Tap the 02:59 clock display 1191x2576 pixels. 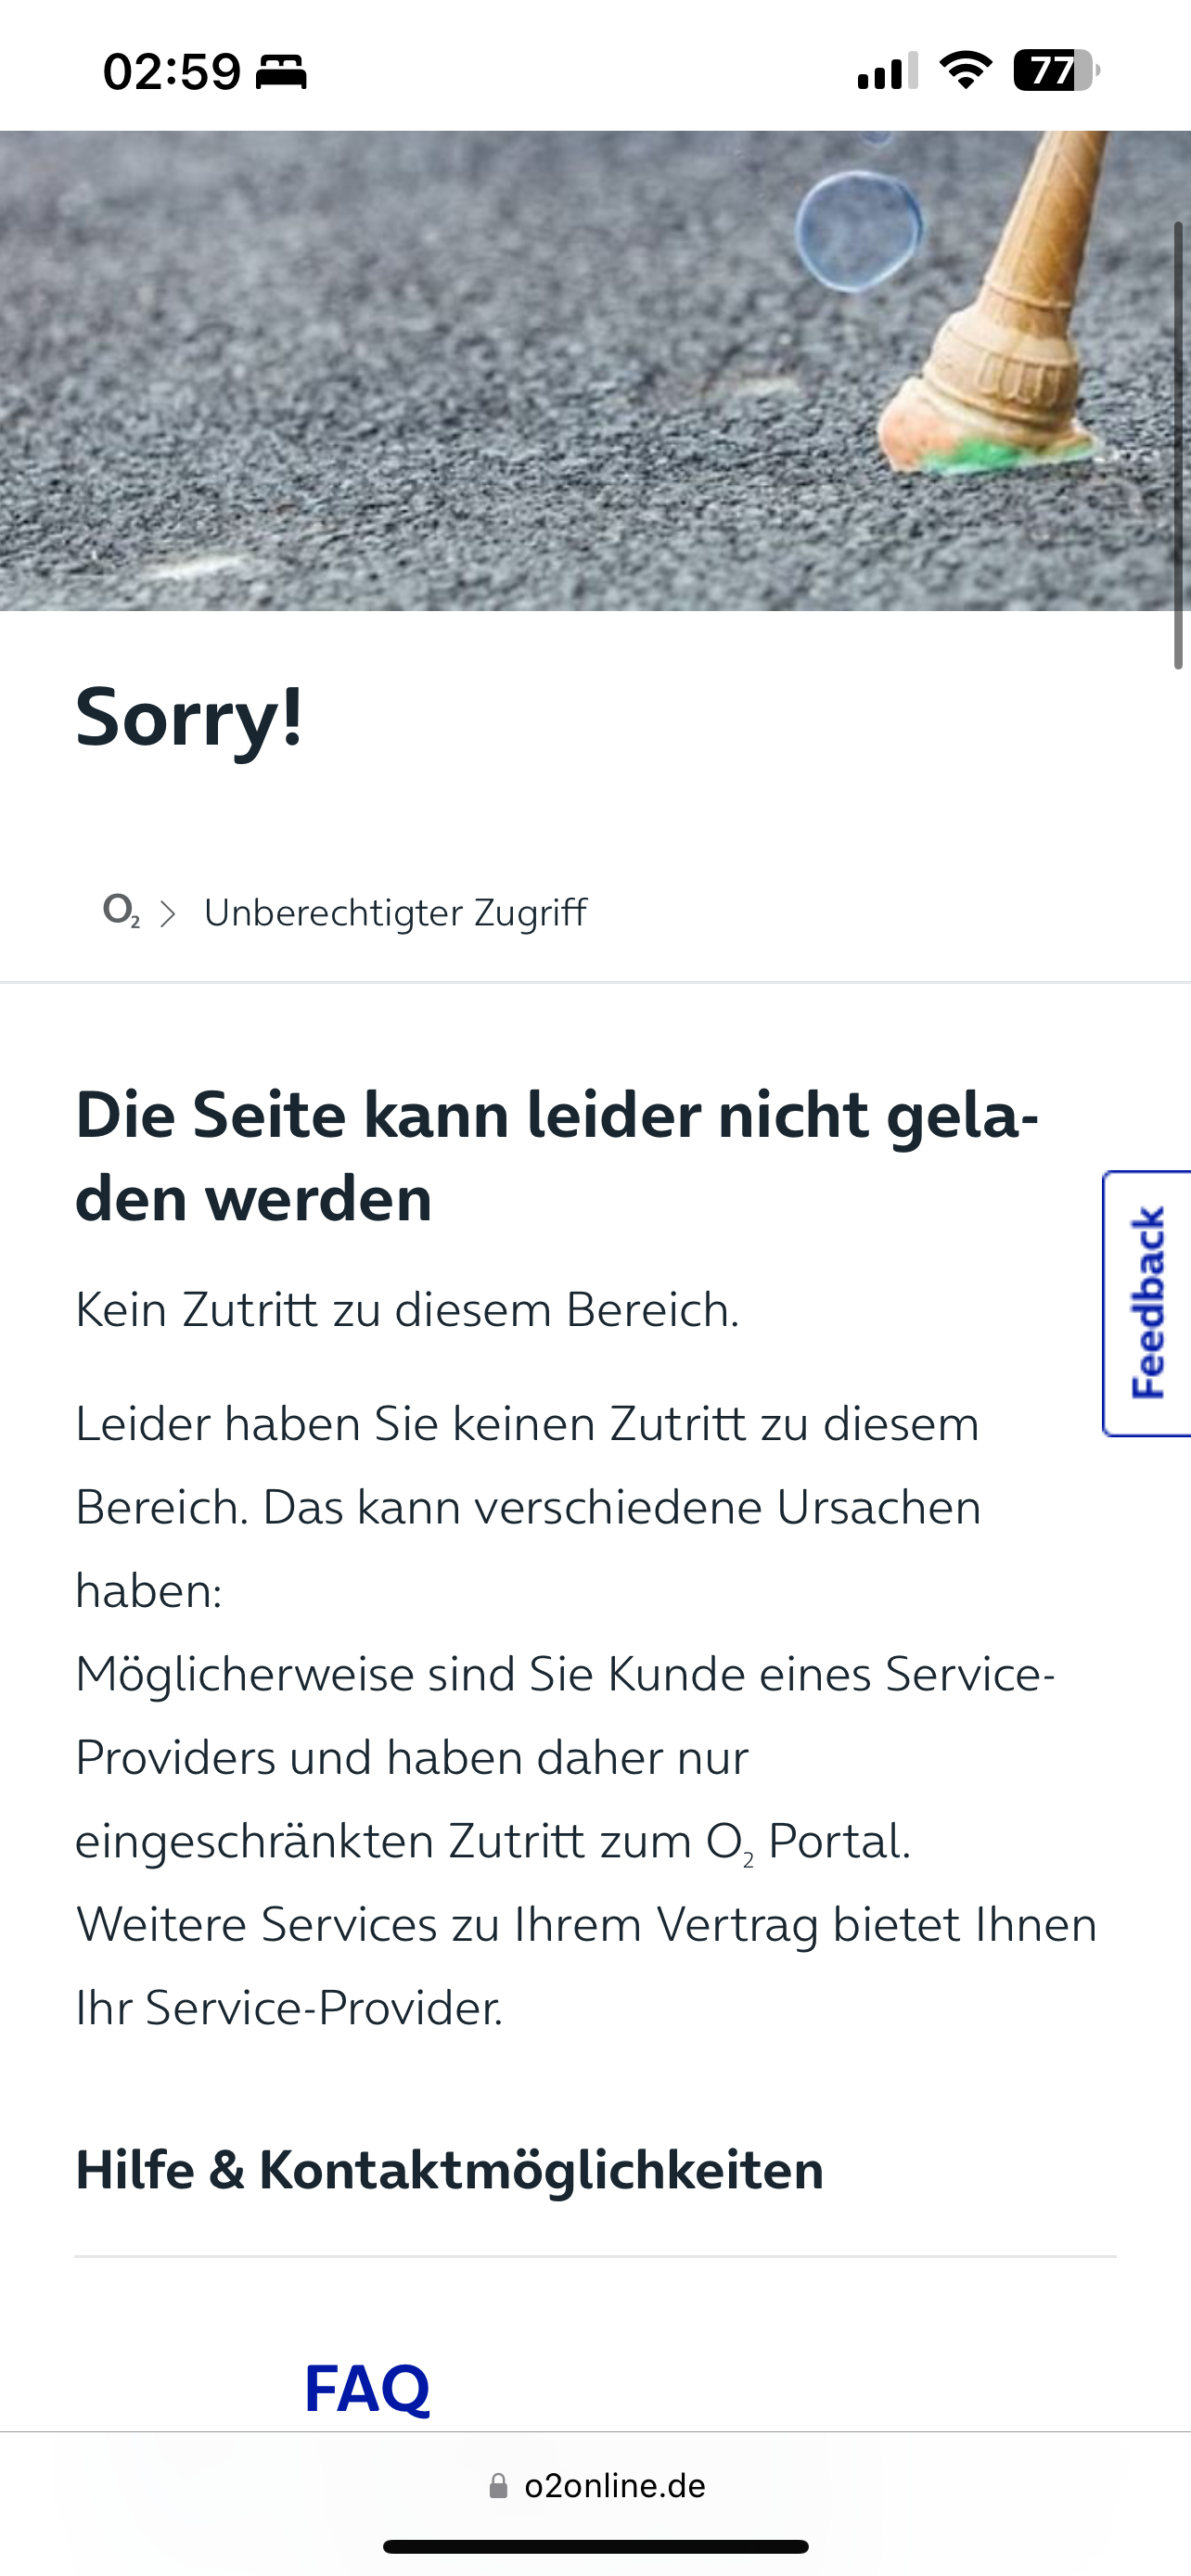[172, 72]
